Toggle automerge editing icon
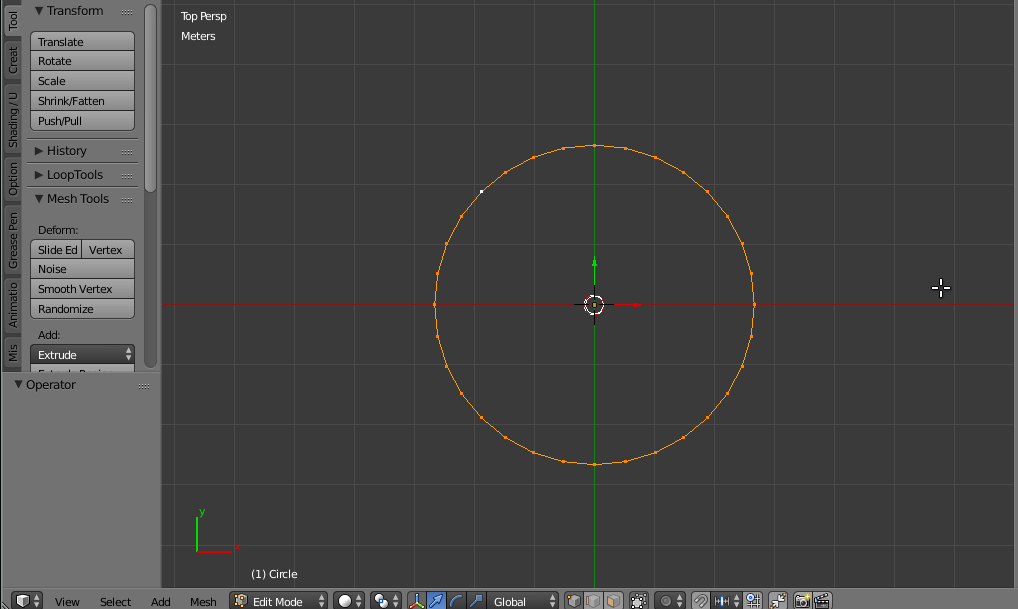 pyautogui.click(x=778, y=601)
